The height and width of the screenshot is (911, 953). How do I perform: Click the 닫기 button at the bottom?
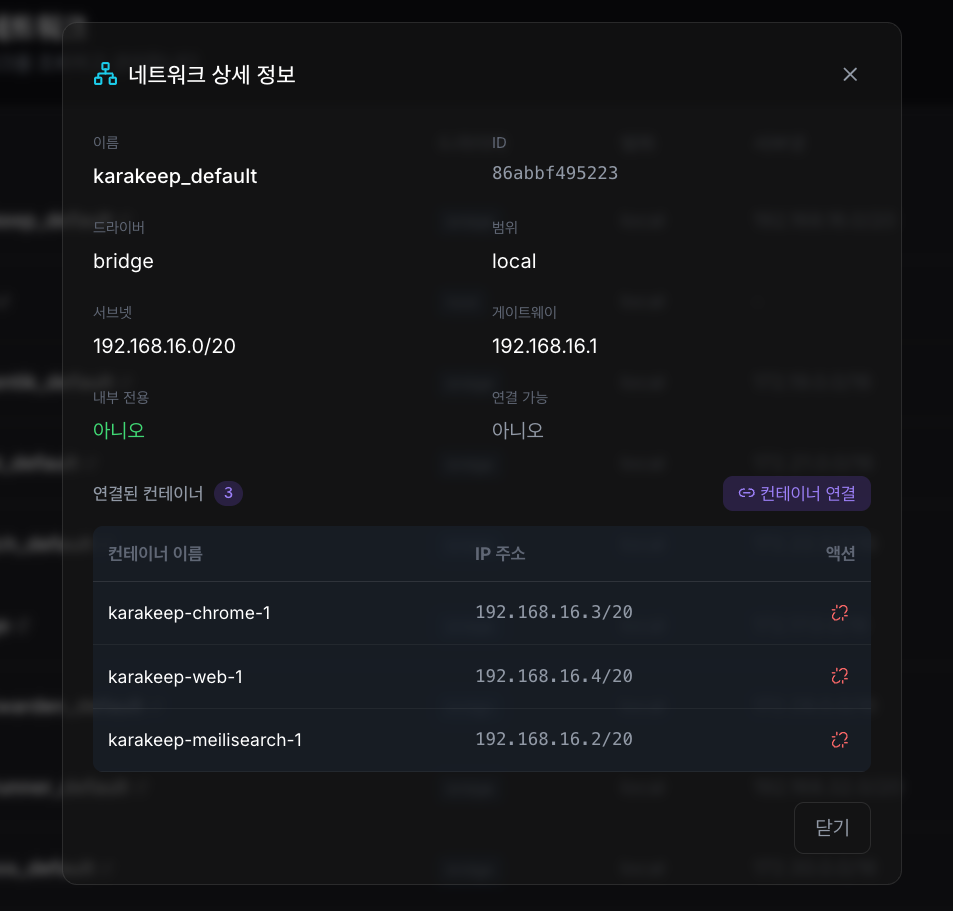pos(832,828)
